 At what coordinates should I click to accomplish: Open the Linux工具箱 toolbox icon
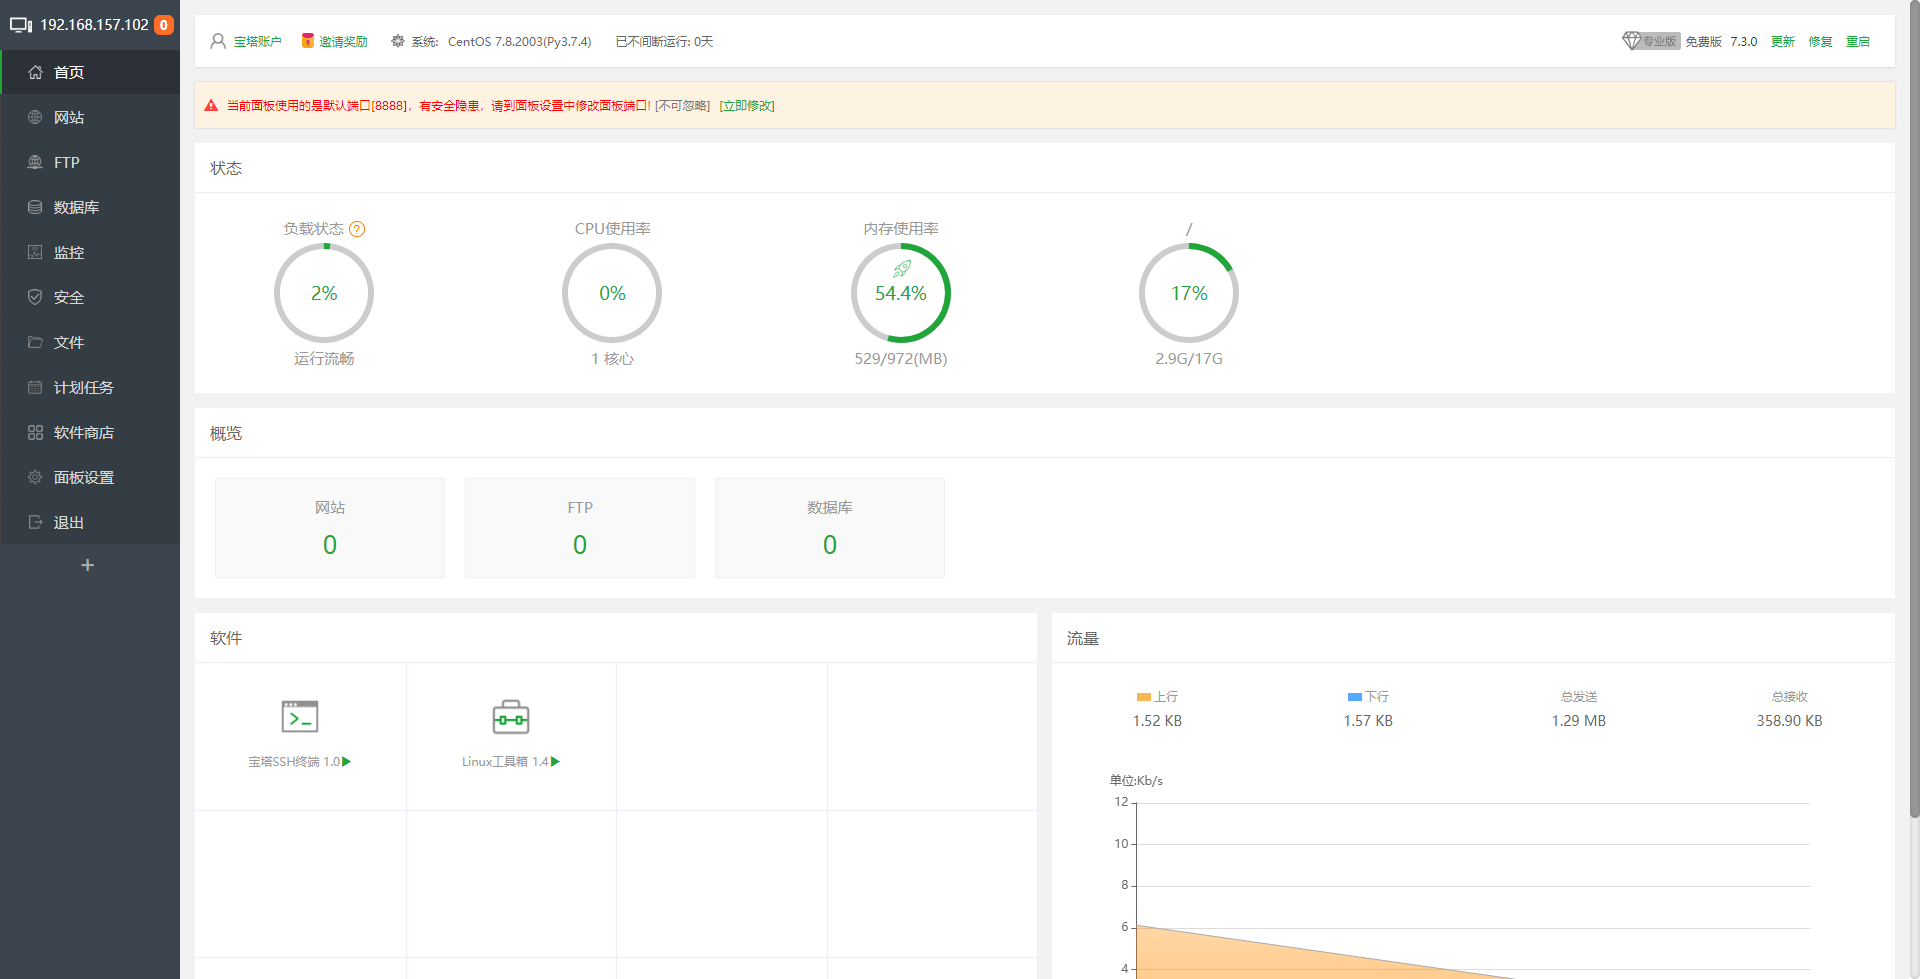[x=511, y=717]
